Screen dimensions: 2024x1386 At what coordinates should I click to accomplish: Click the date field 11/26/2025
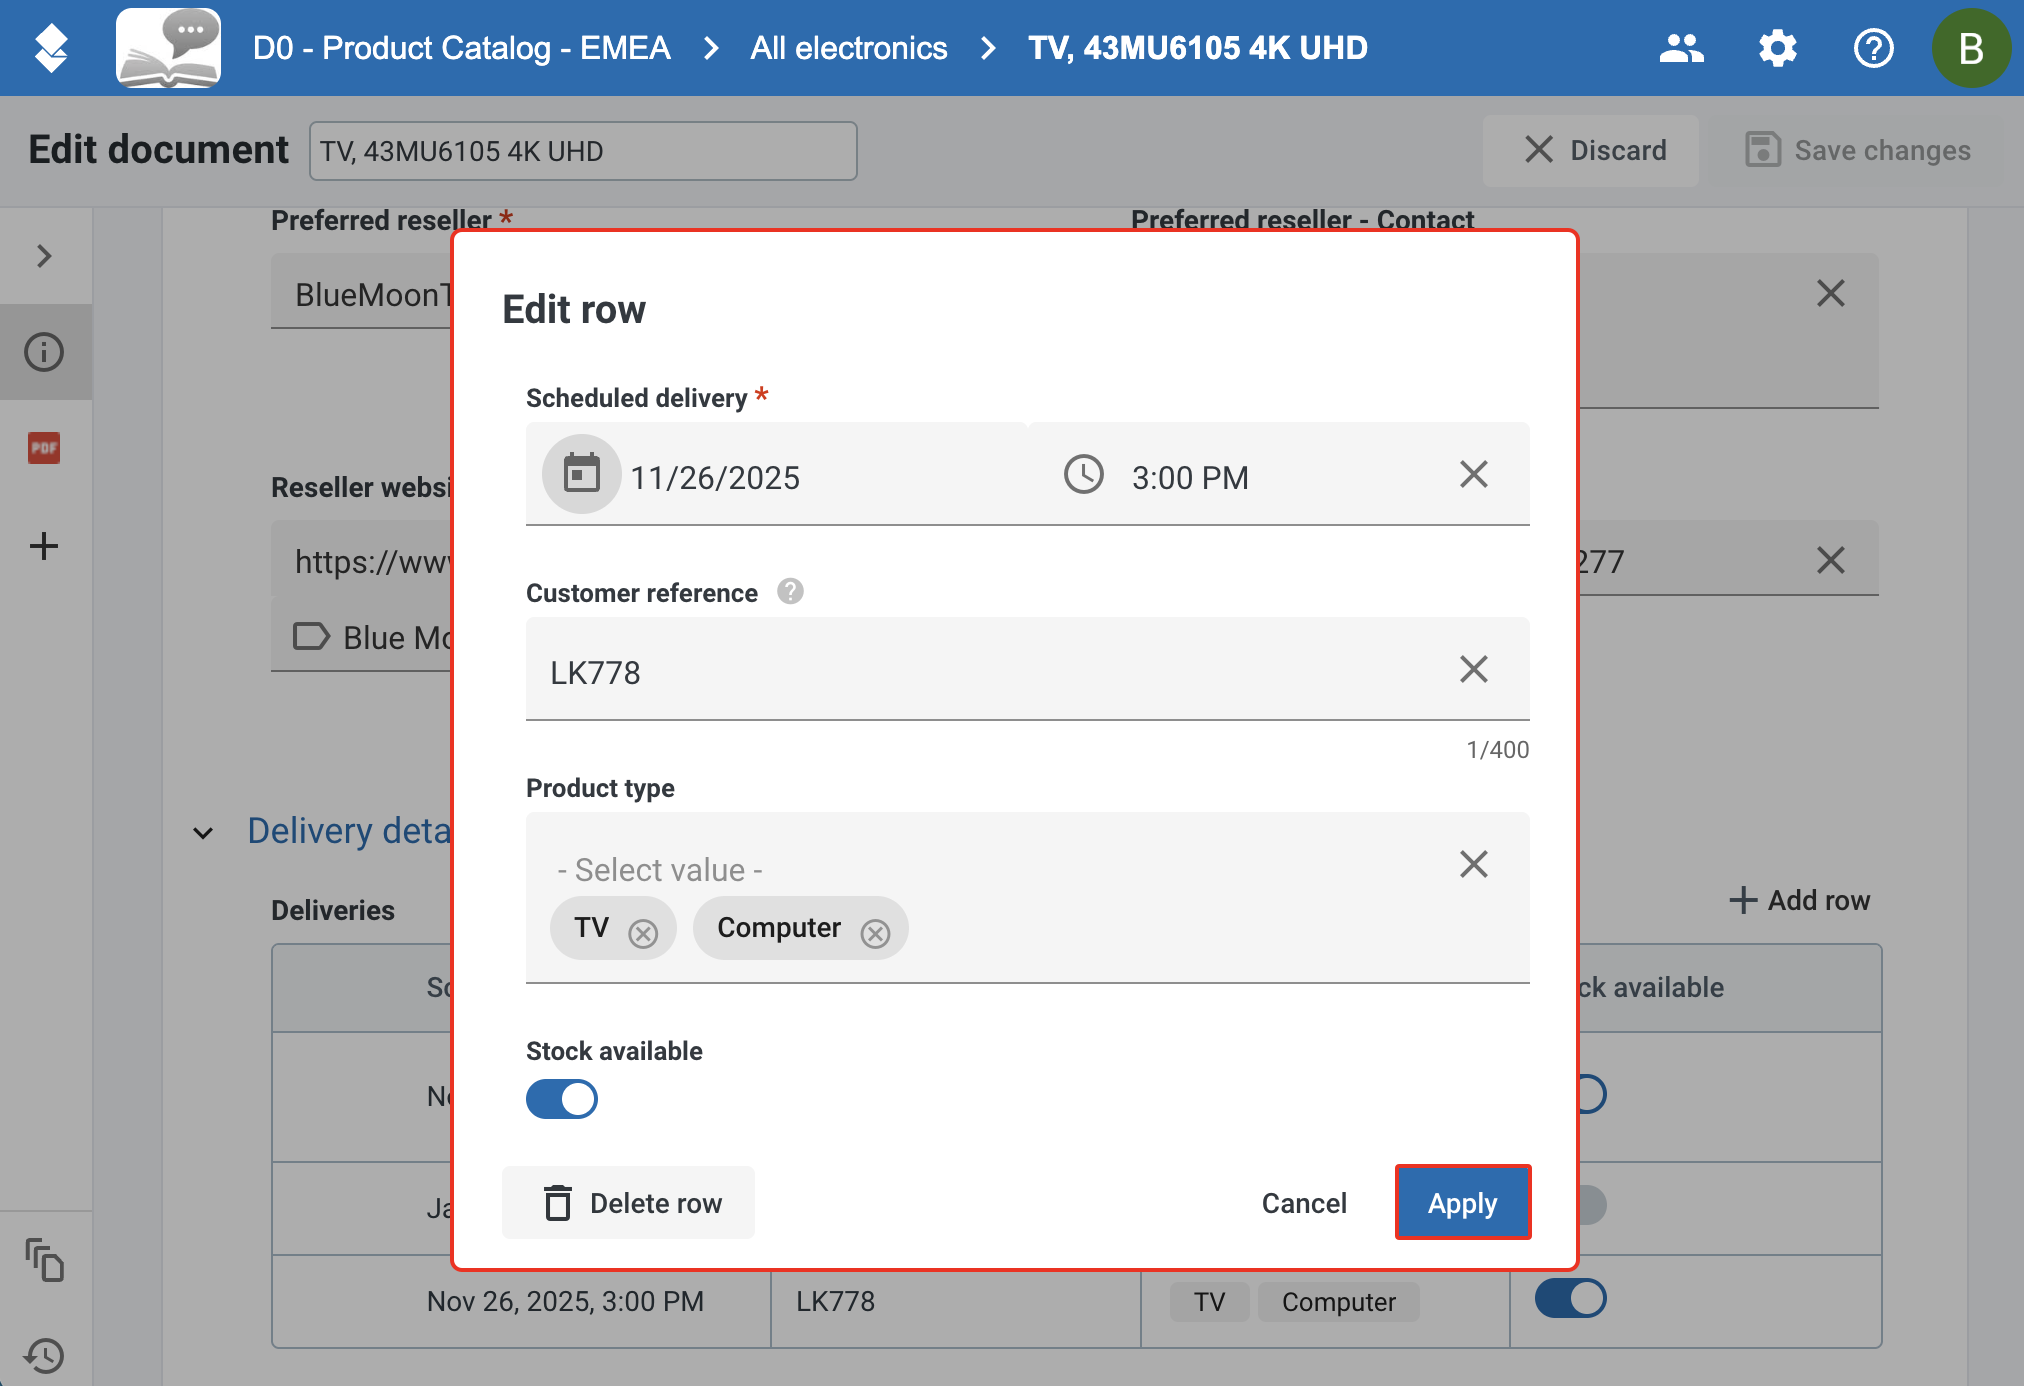(715, 478)
